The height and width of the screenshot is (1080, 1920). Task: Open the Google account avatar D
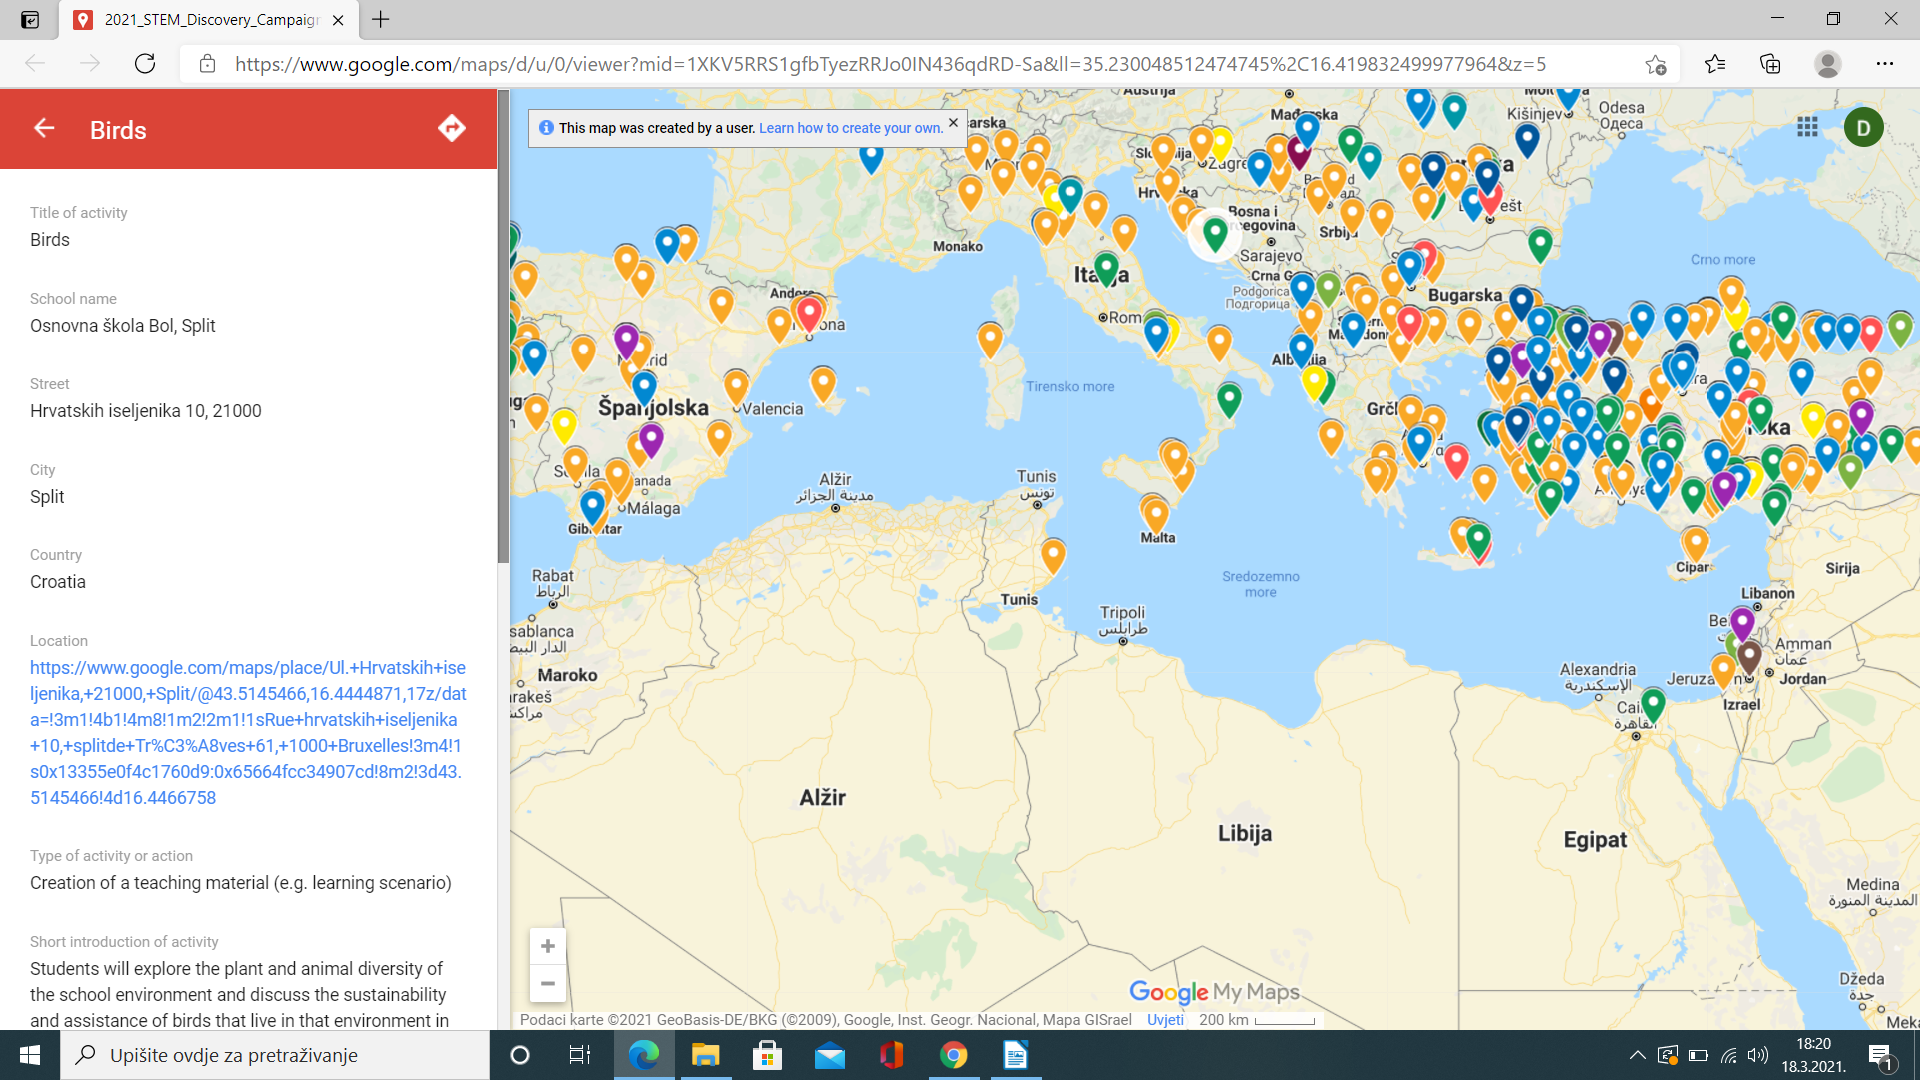[1864, 127]
